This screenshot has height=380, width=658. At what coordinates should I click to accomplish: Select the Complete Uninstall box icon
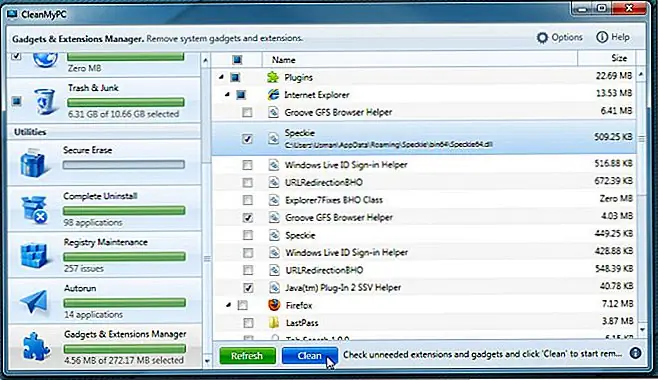click(34, 209)
